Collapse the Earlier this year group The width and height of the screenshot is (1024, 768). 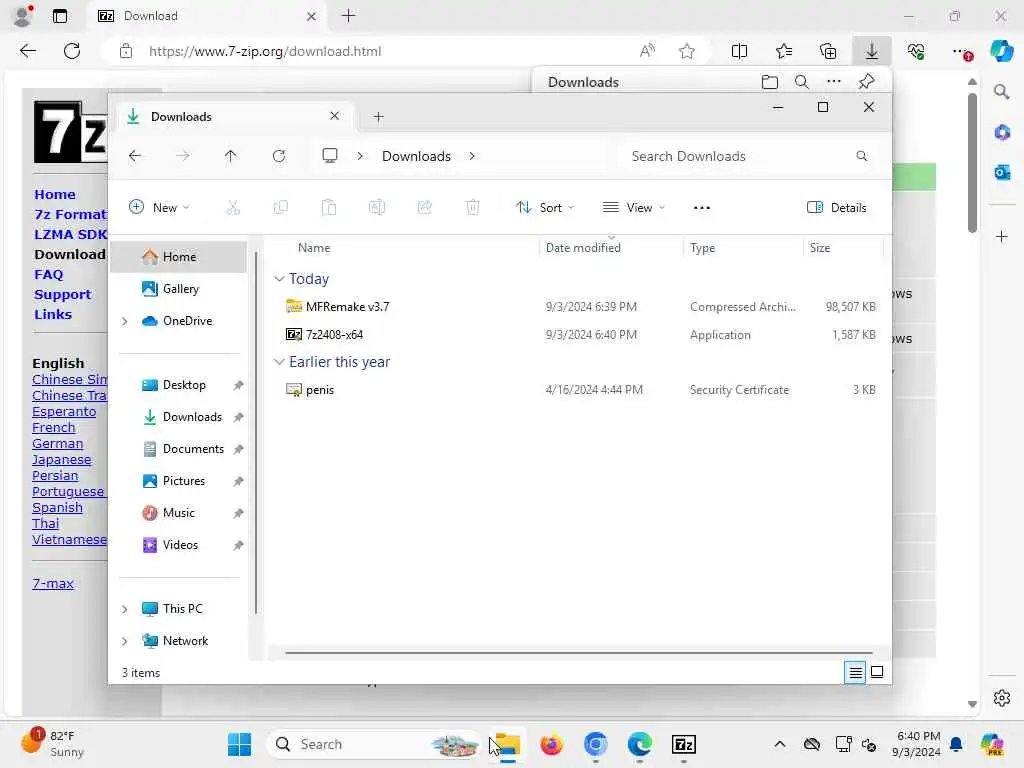pos(280,362)
